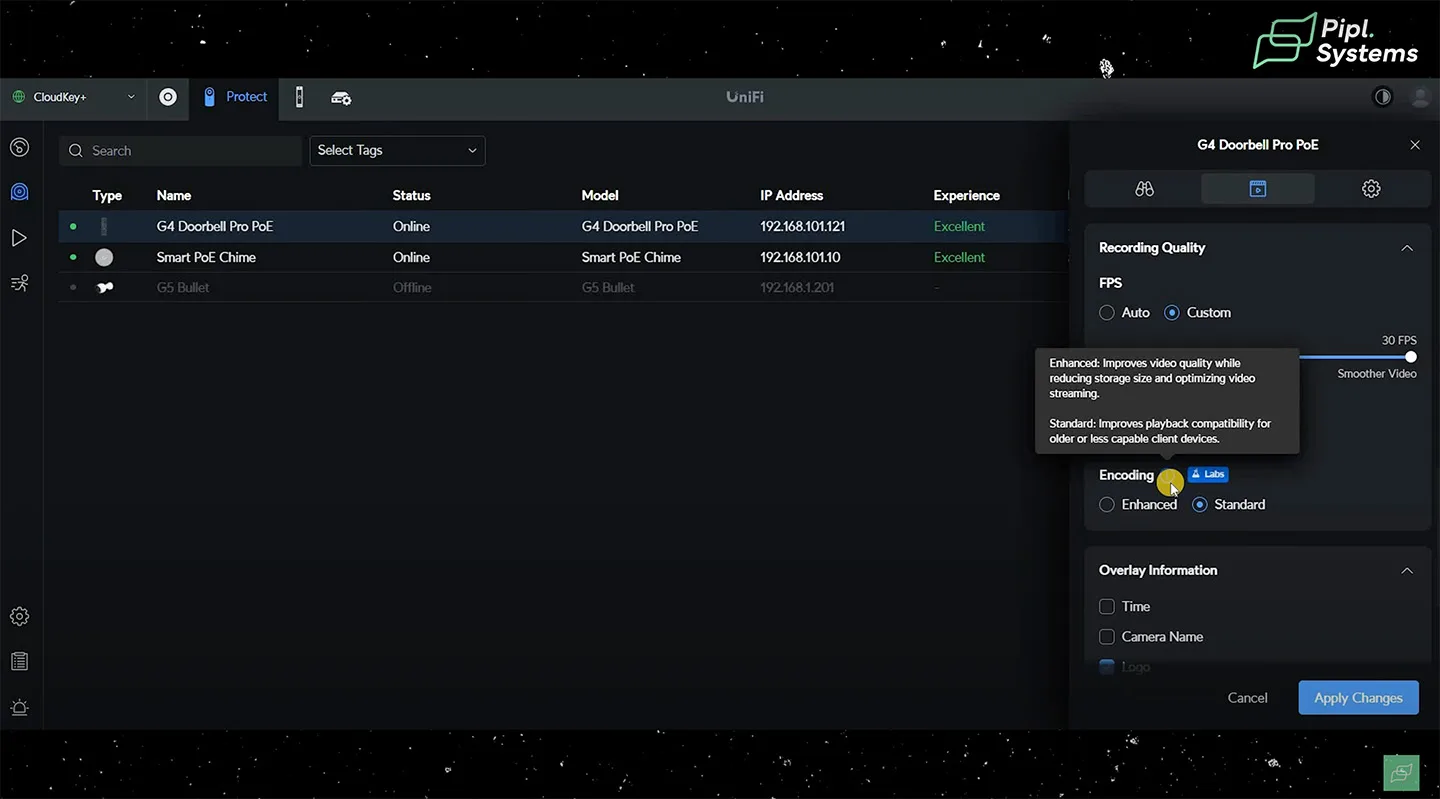Open the UniFi Access app icon

point(299,97)
